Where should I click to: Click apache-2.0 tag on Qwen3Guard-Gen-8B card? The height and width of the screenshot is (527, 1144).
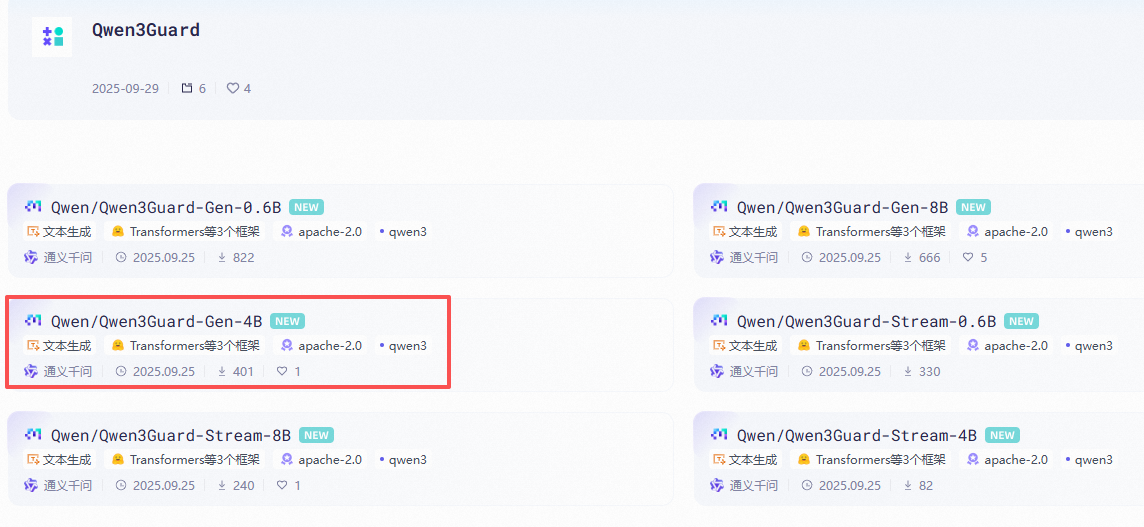tap(1007, 232)
